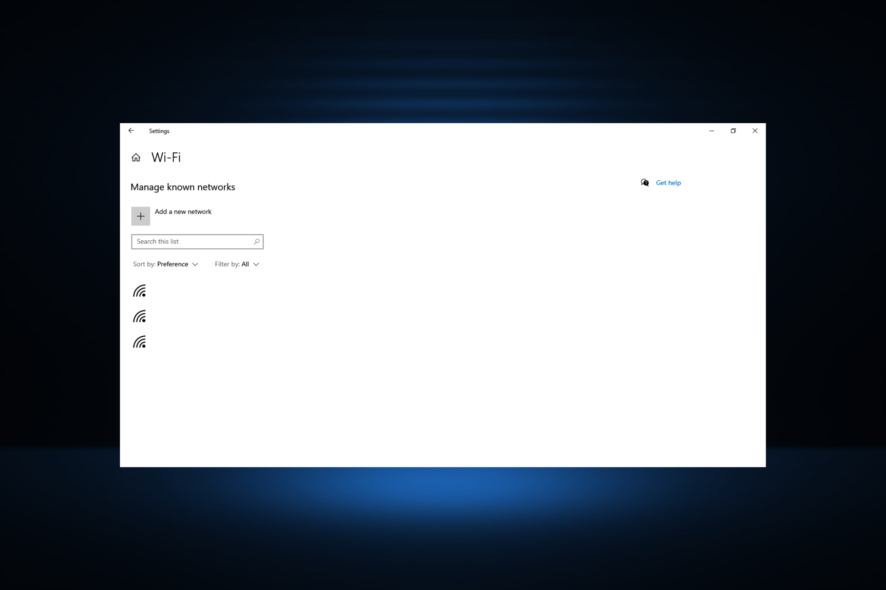
Task: Select the third known network entry
Action: pyautogui.click(x=200, y=340)
